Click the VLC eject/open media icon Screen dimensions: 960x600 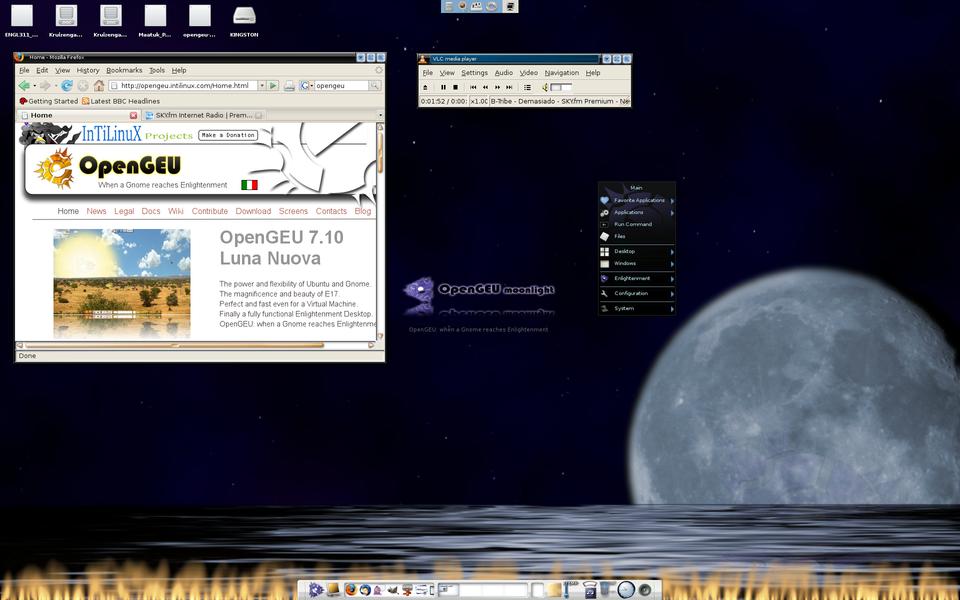[426, 87]
